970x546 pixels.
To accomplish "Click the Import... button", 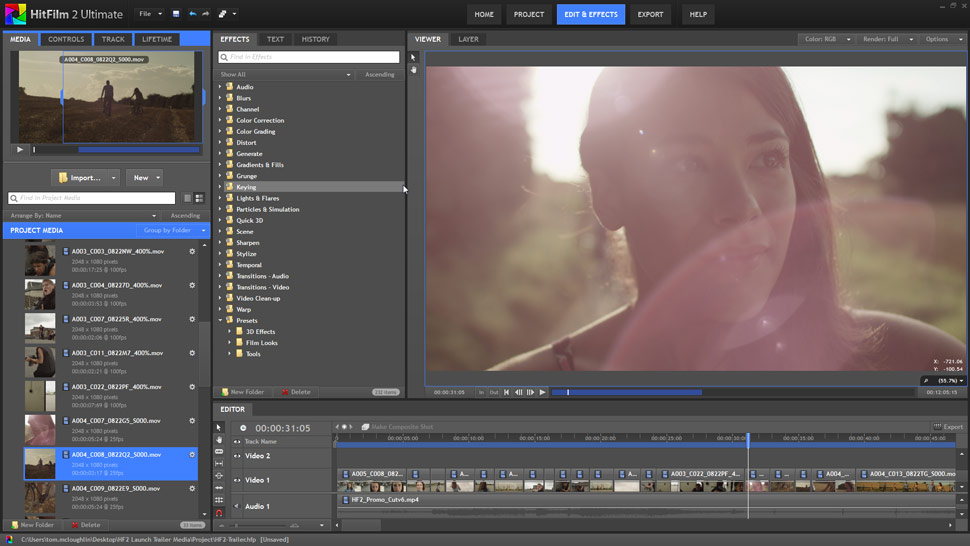I will coord(80,177).
